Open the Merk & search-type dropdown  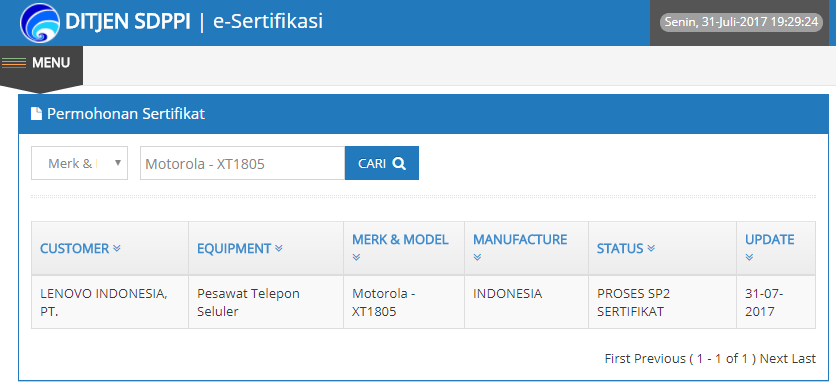click(x=79, y=163)
